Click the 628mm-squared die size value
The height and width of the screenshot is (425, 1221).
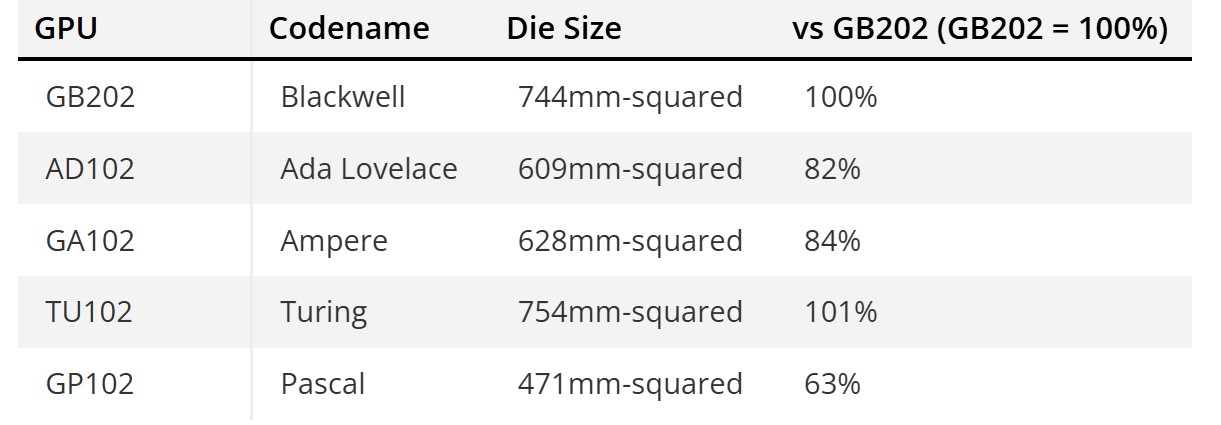click(x=630, y=241)
